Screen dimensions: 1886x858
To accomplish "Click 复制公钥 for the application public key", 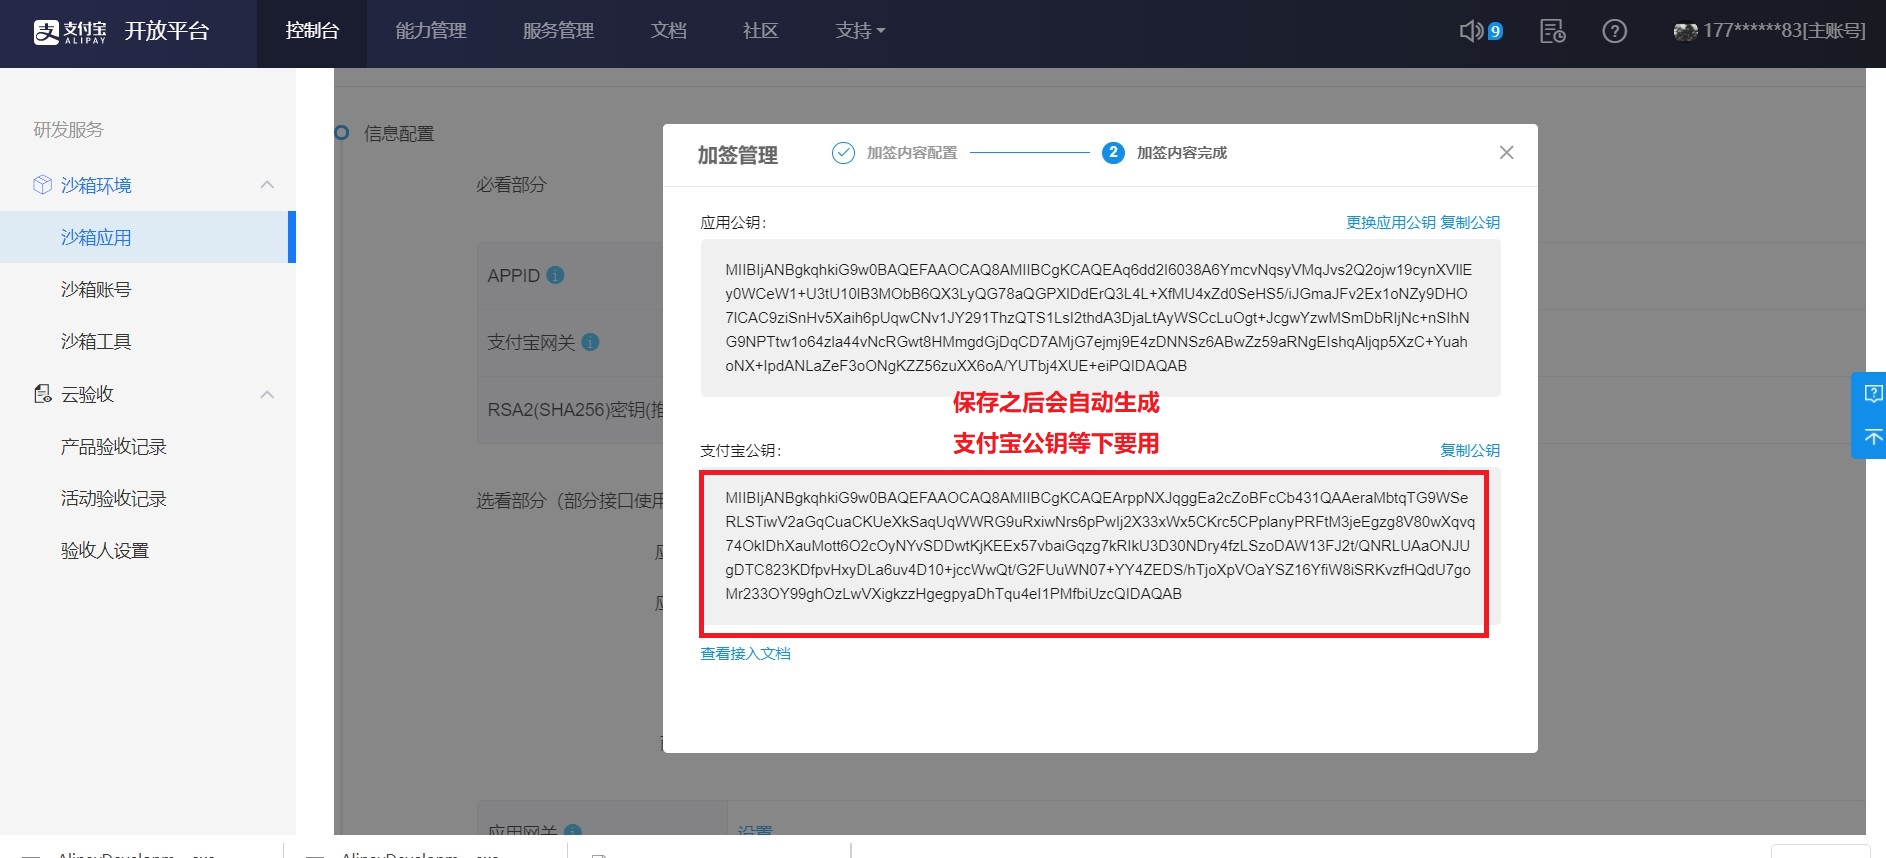I will [x=1470, y=222].
